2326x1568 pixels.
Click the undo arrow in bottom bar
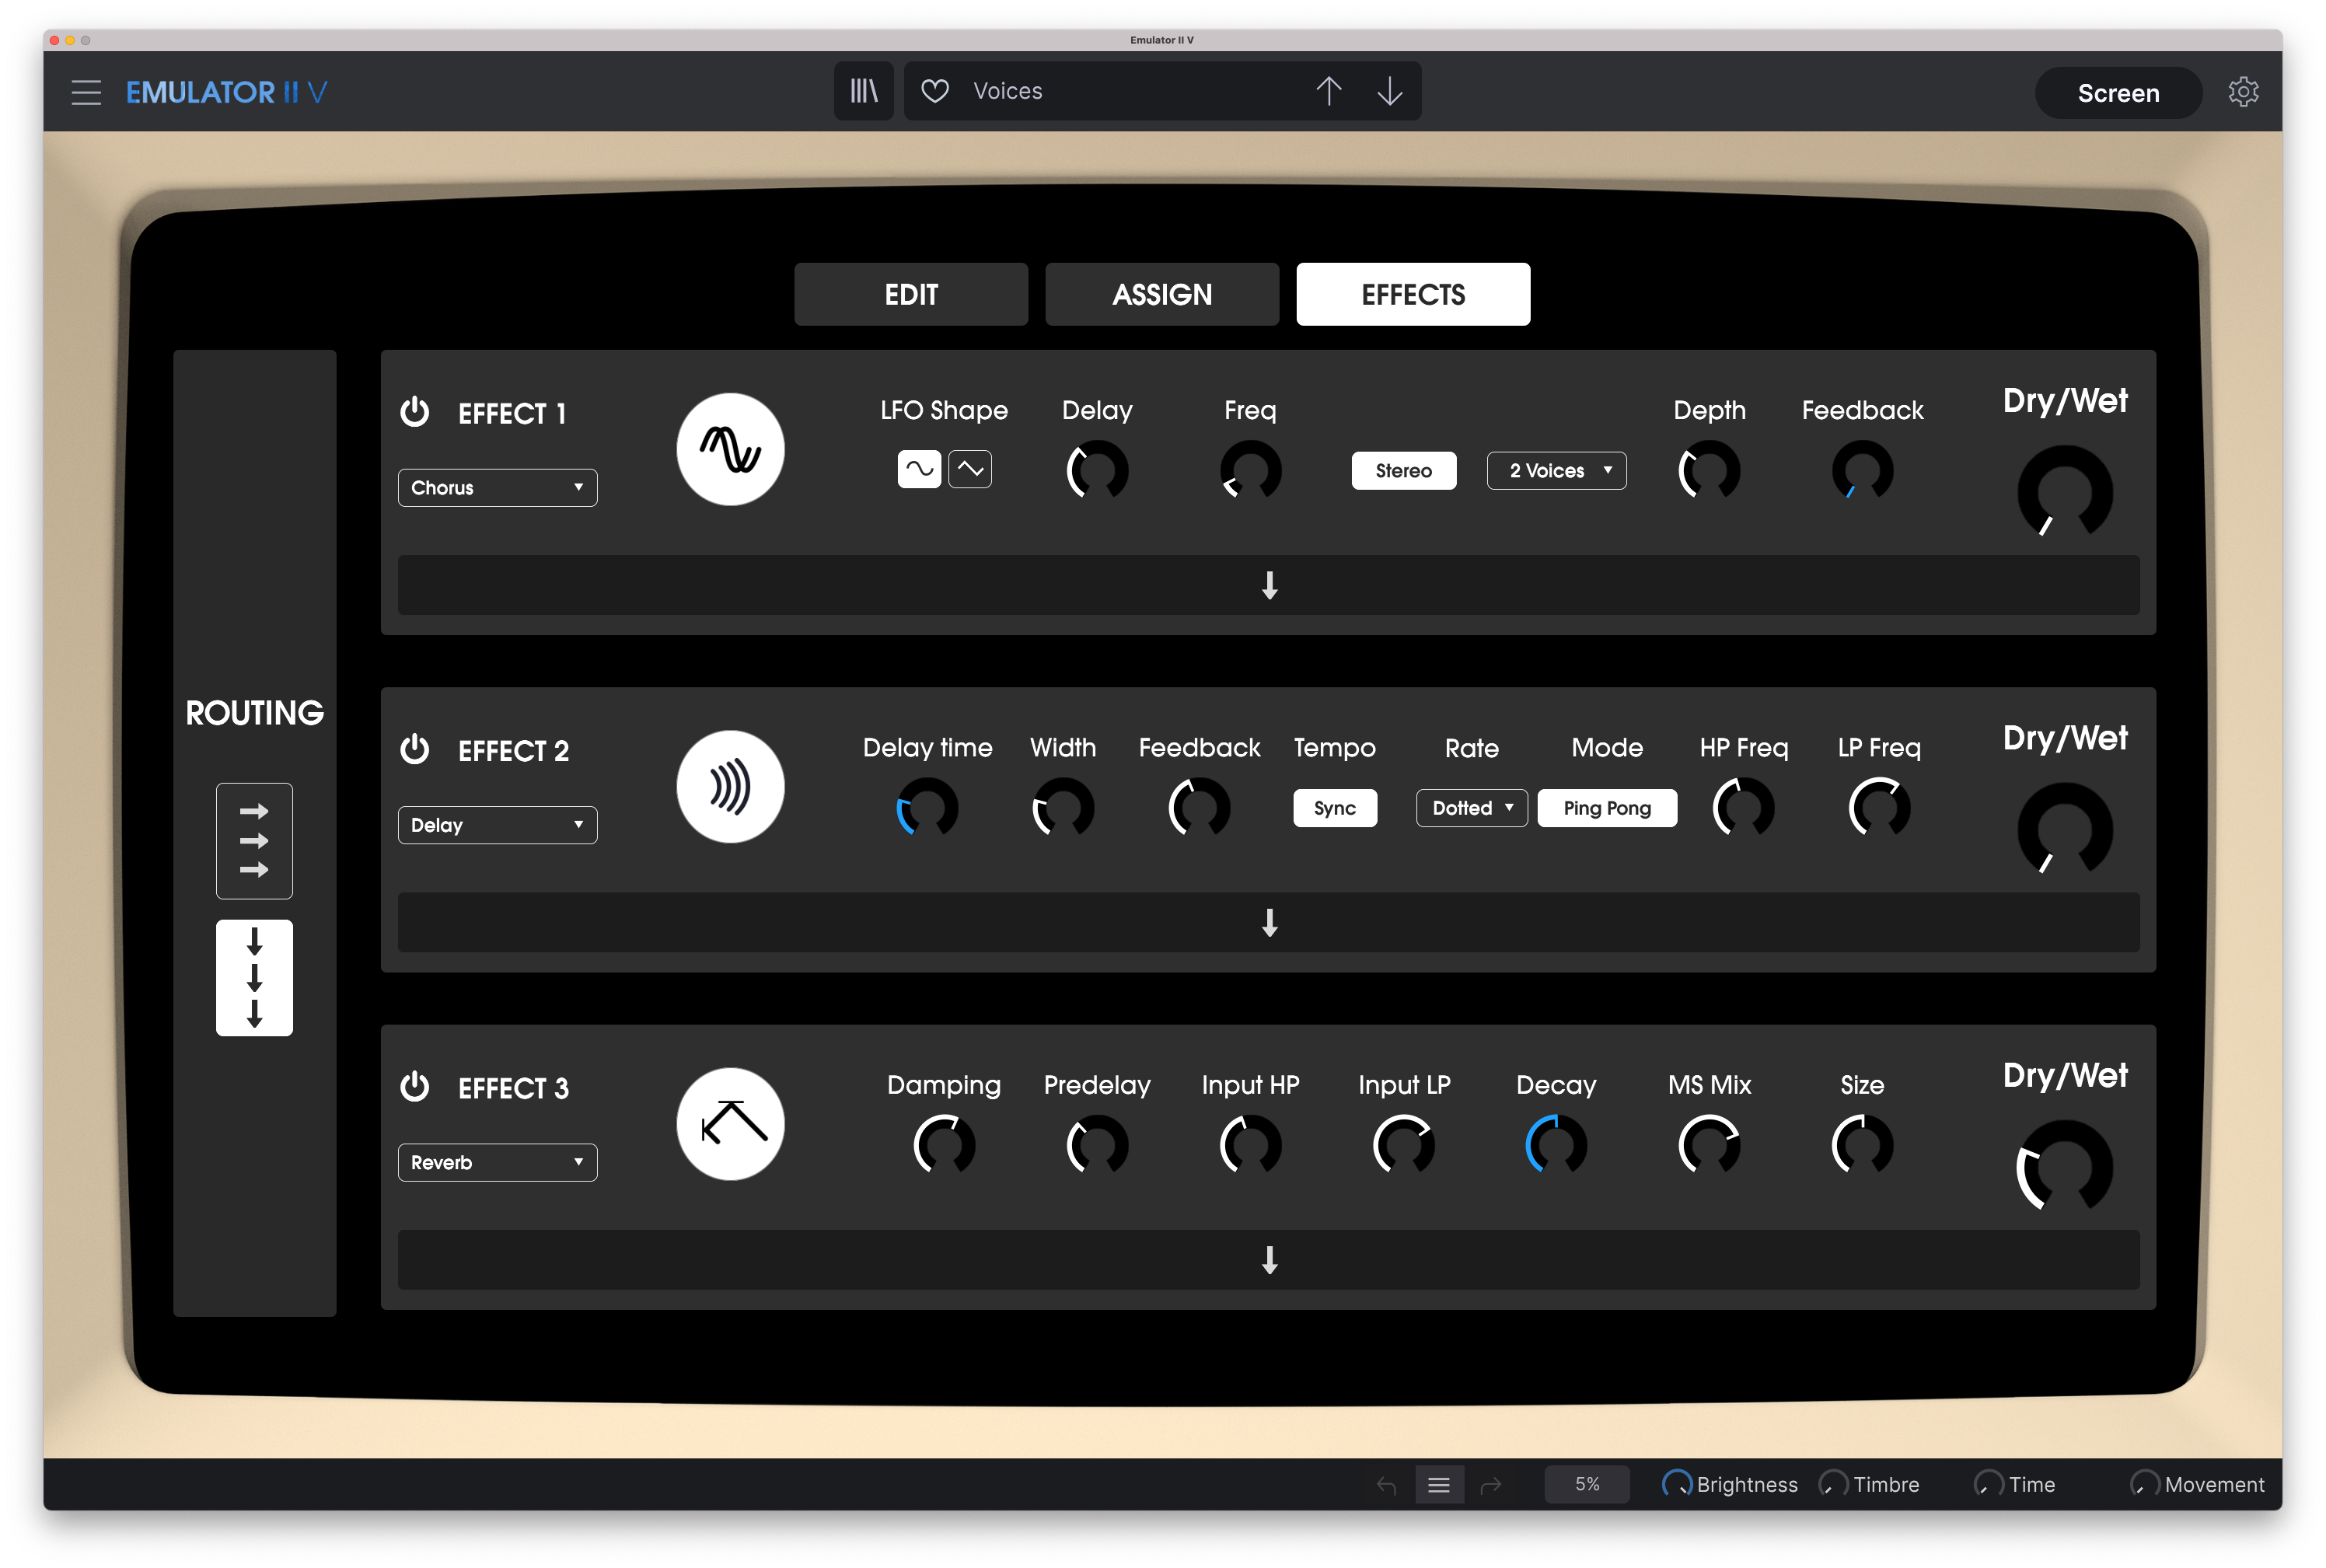[x=1386, y=1485]
